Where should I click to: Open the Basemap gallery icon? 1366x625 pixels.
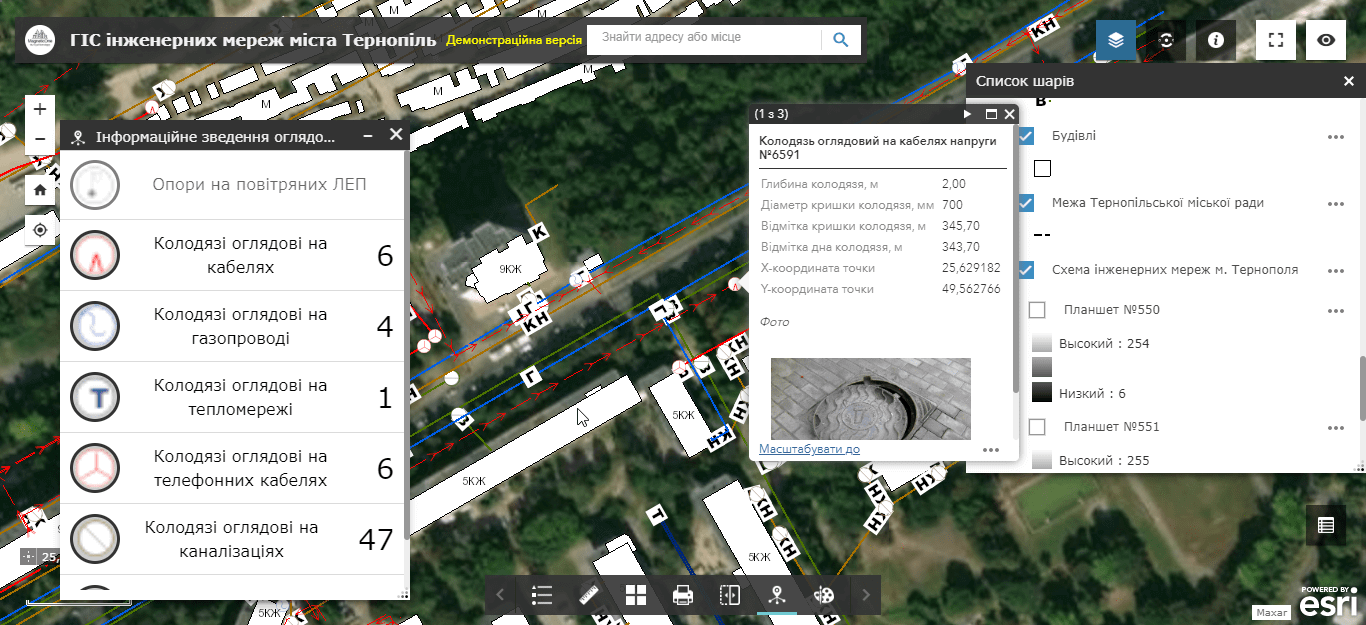pos(635,595)
